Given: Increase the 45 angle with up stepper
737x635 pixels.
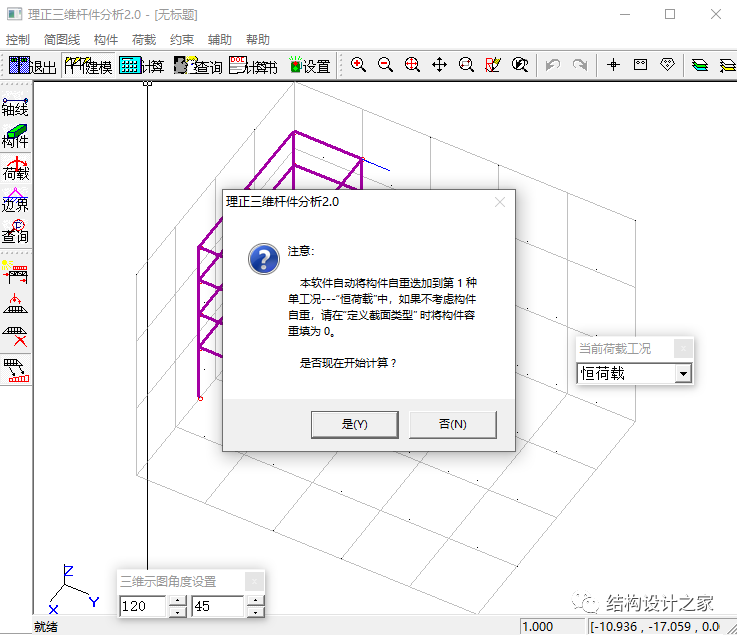Looking at the screenshot, I should click(x=255, y=601).
